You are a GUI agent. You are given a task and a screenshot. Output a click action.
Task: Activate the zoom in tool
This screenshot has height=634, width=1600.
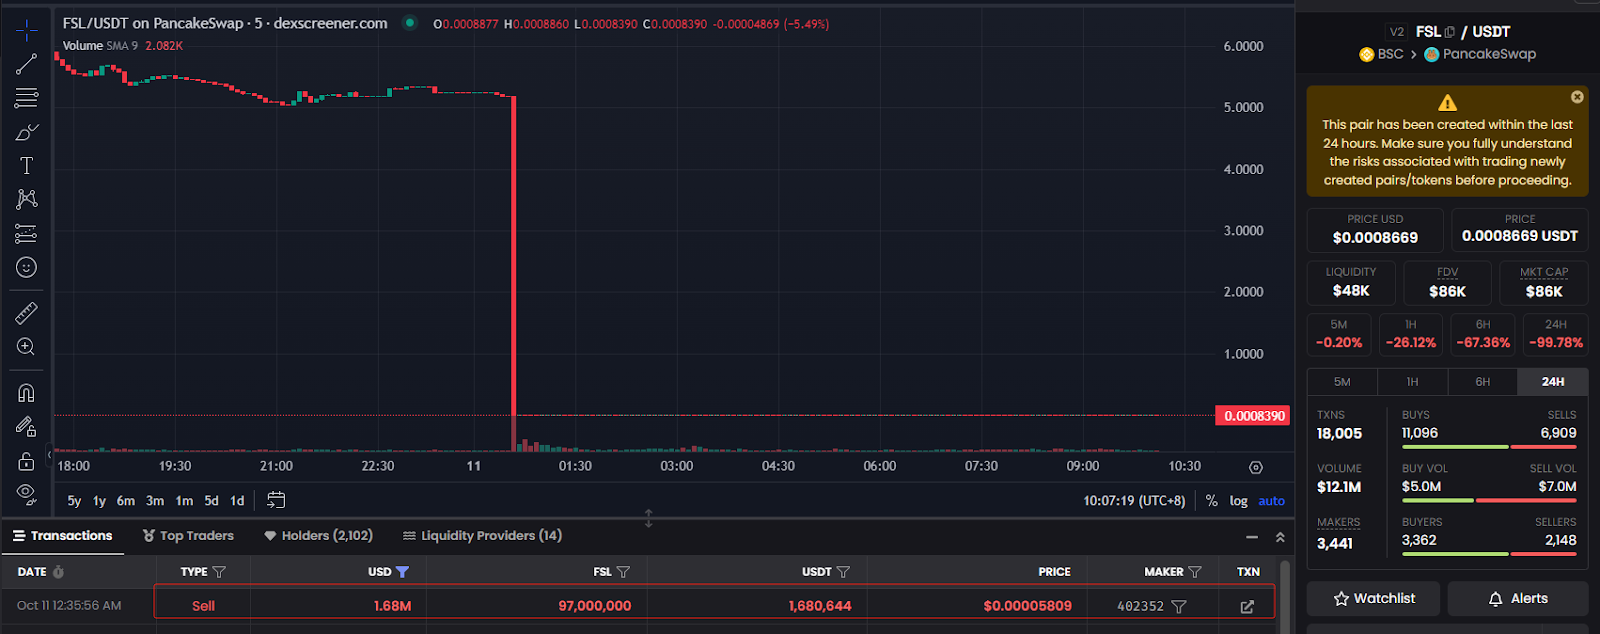[26, 347]
